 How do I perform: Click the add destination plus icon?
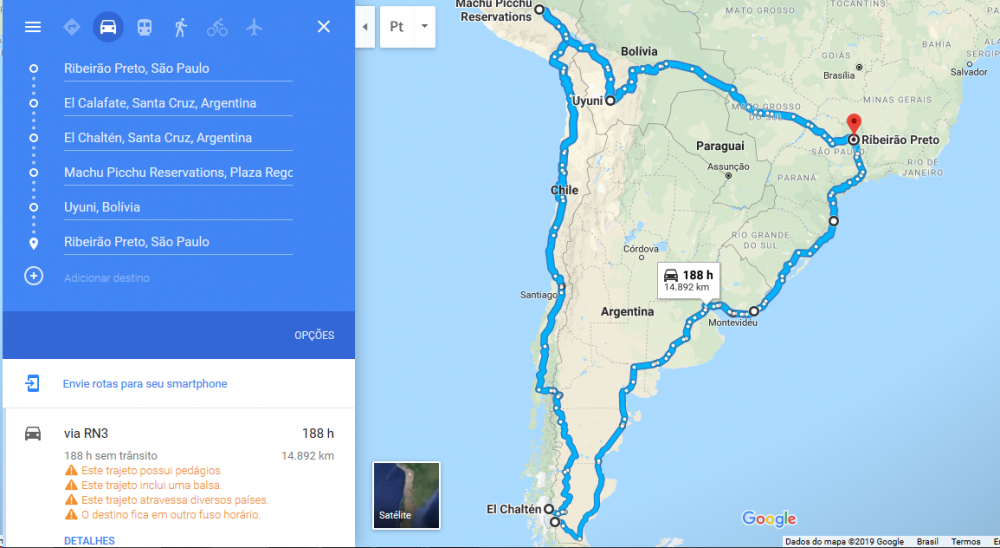(x=34, y=276)
